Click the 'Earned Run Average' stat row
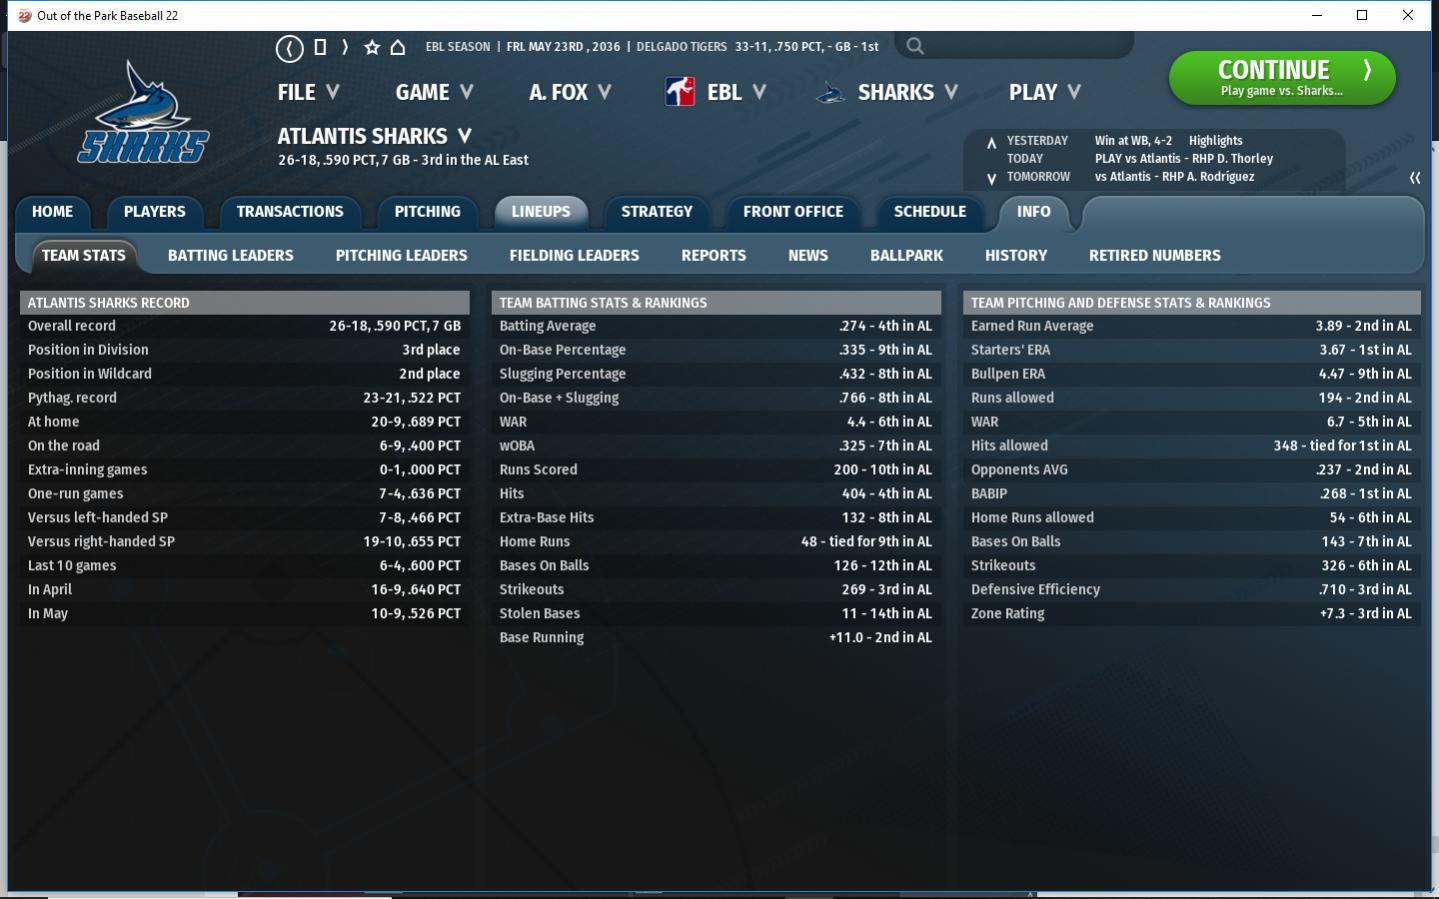This screenshot has width=1439, height=899. point(1191,326)
